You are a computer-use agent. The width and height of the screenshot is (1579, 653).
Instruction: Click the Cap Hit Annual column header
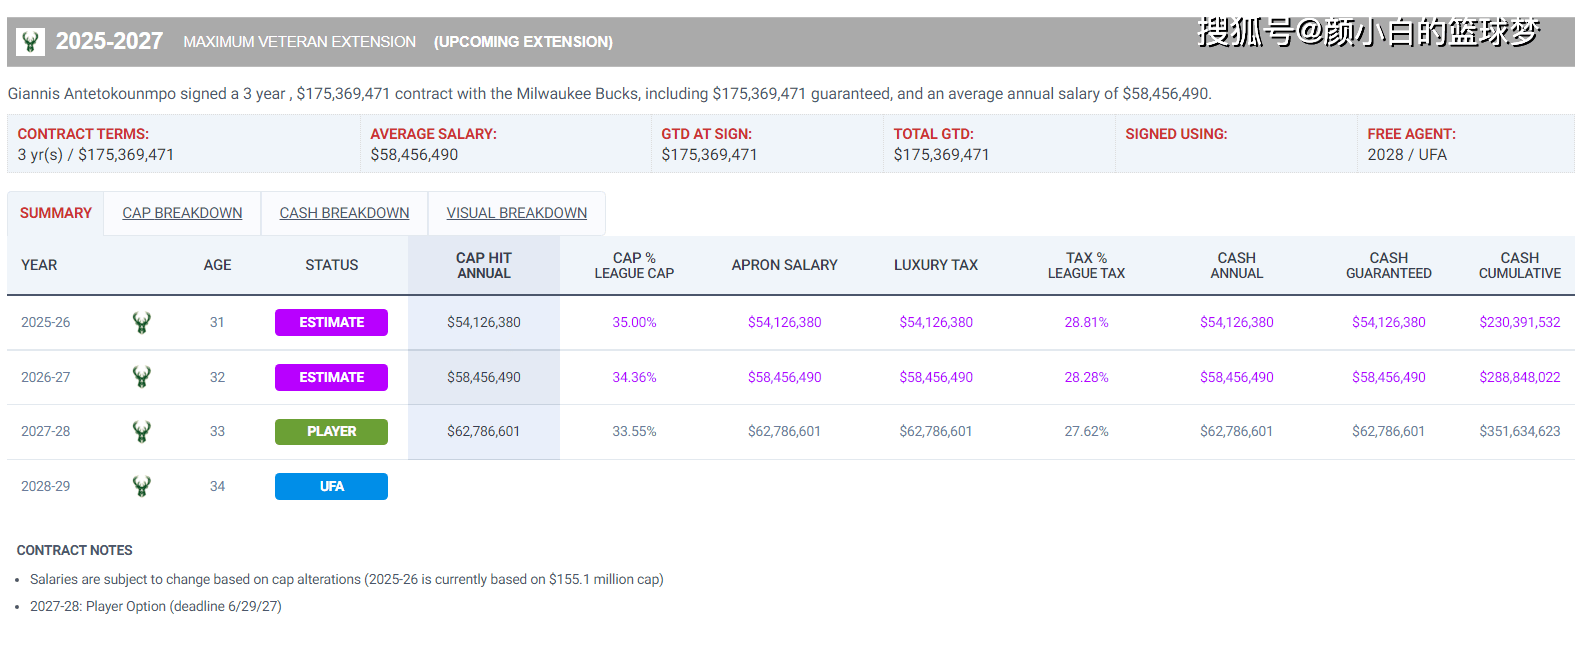click(x=484, y=265)
